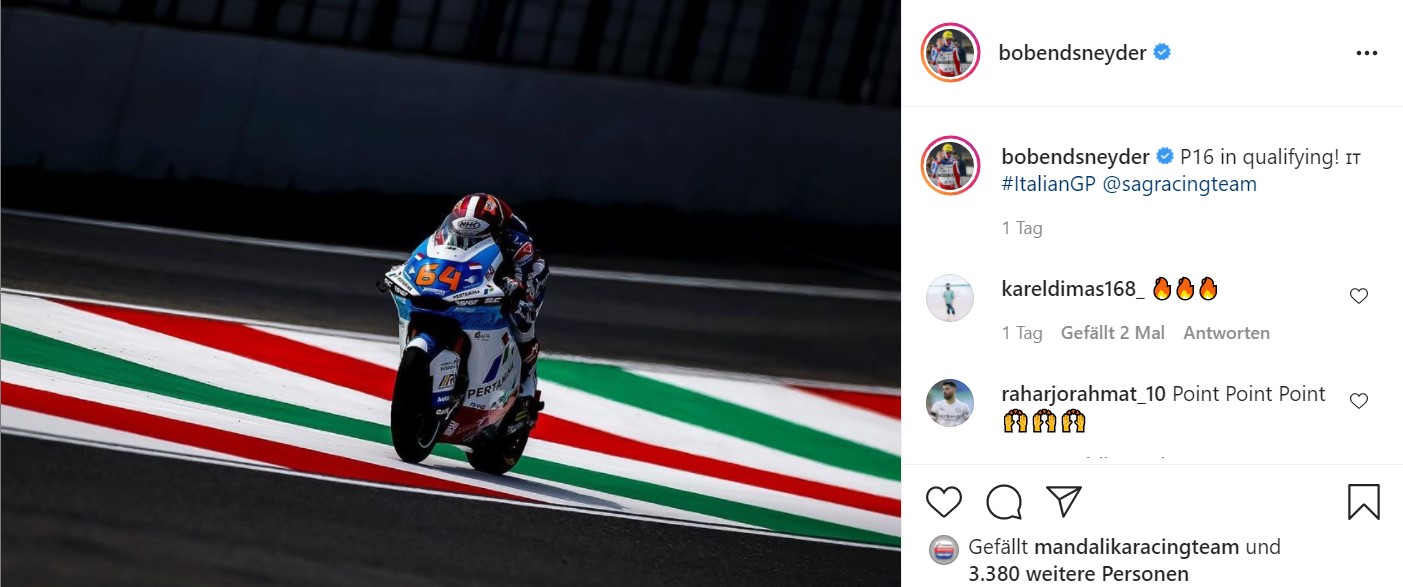This screenshot has height=587, width=1403.
Task: View raharjorahmat_10 profile picture
Action: (950, 403)
